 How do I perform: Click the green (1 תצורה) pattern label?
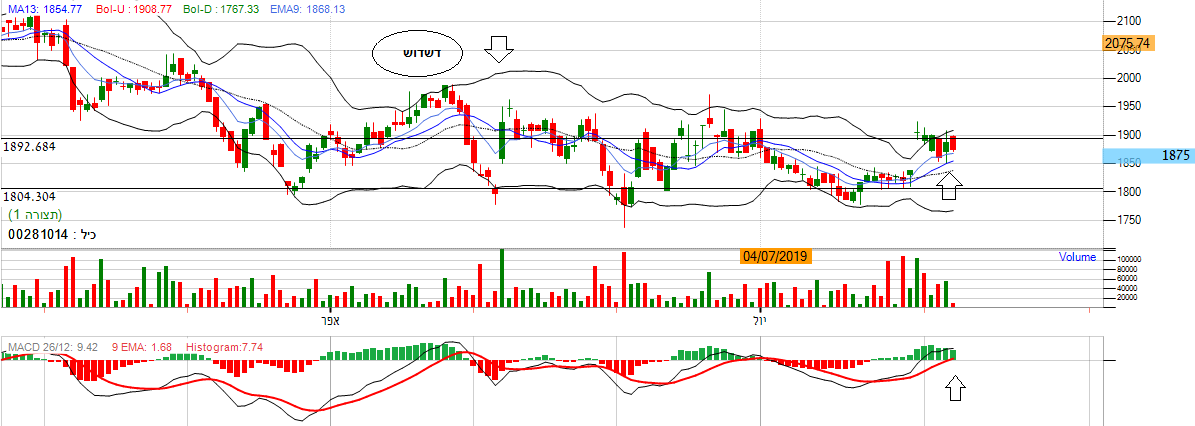[x=35, y=215]
